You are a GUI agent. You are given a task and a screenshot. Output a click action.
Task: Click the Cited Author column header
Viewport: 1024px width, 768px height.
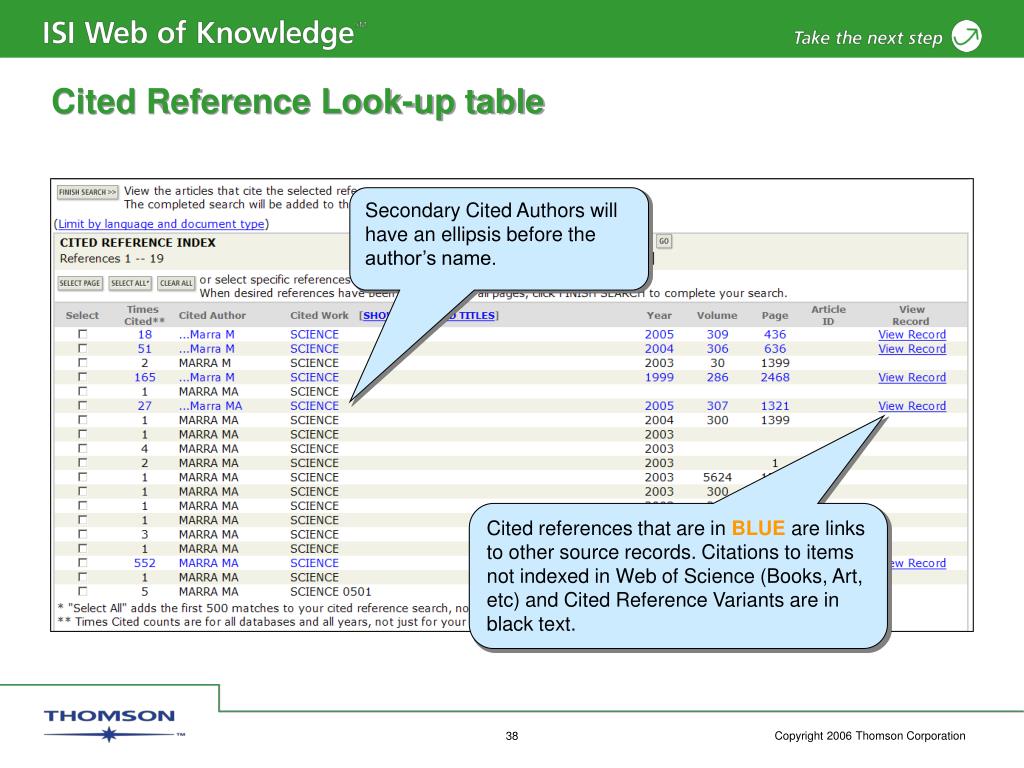212,315
